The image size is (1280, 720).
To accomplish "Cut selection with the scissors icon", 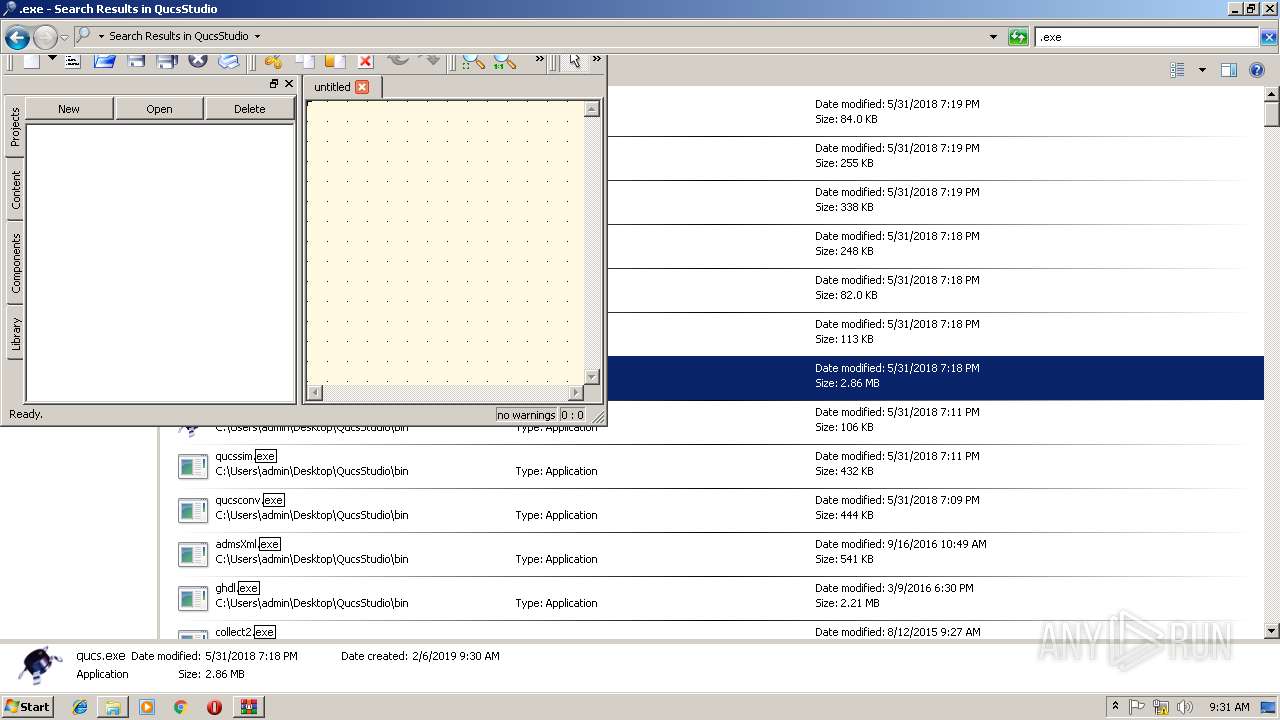I will point(273,61).
